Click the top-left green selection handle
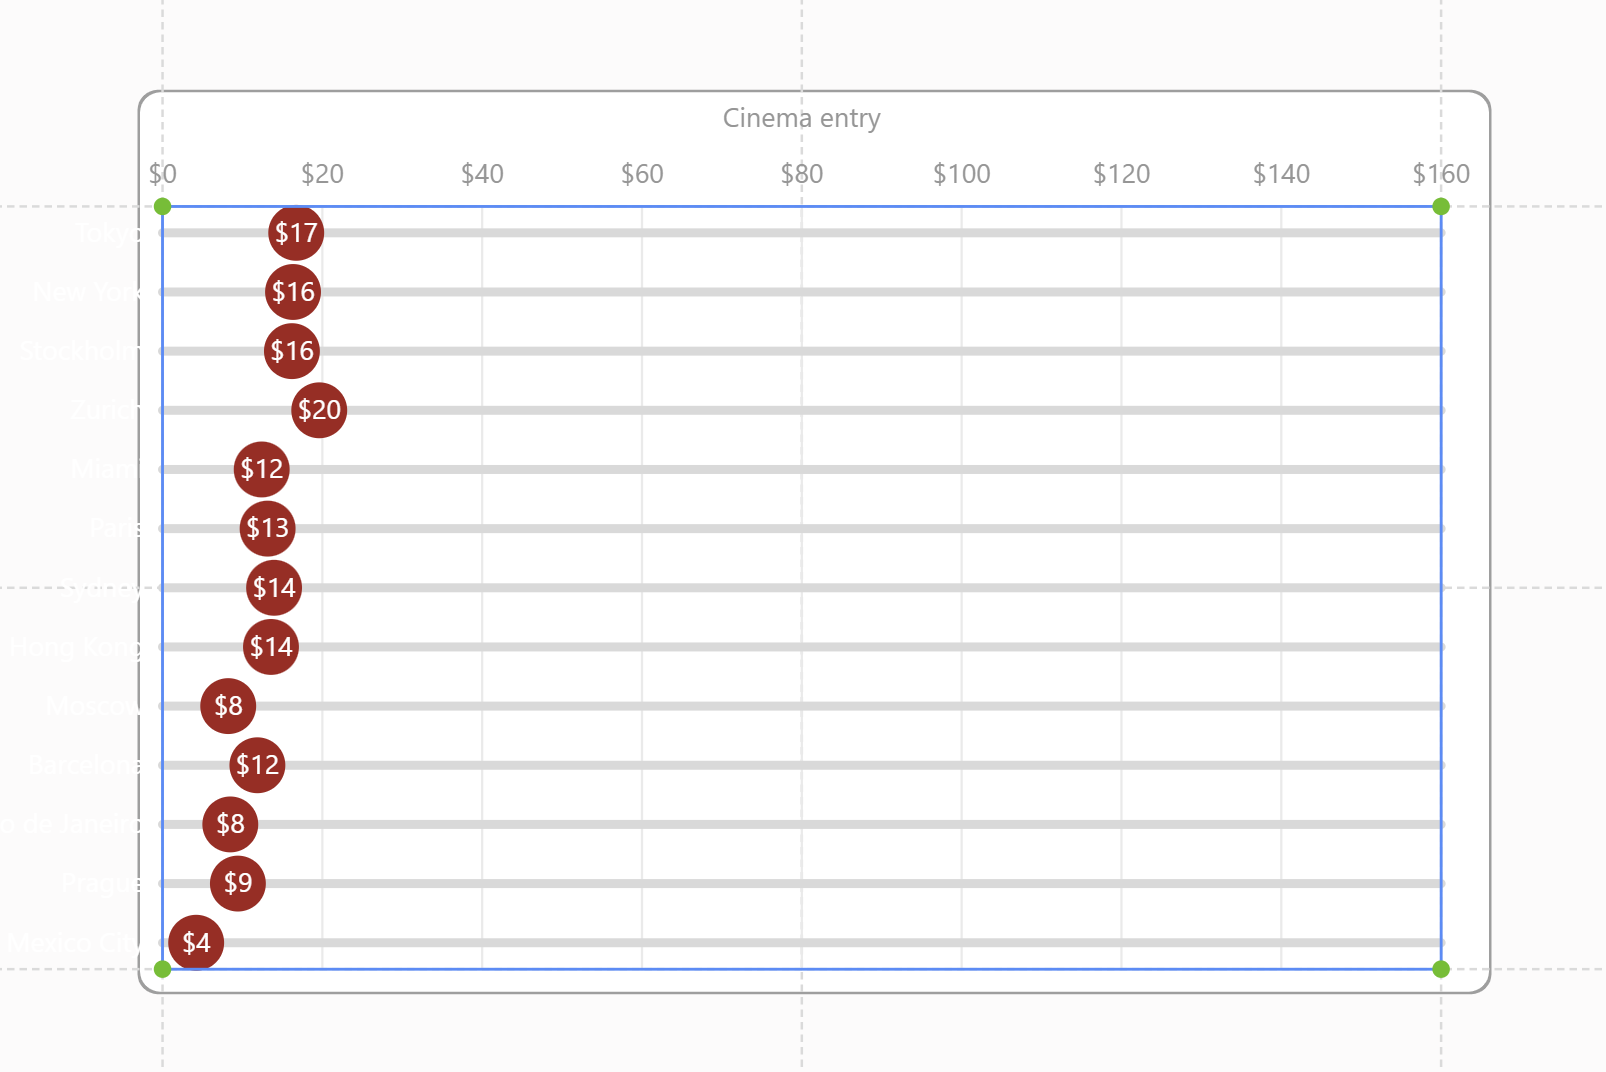 (x=161, y=206)
